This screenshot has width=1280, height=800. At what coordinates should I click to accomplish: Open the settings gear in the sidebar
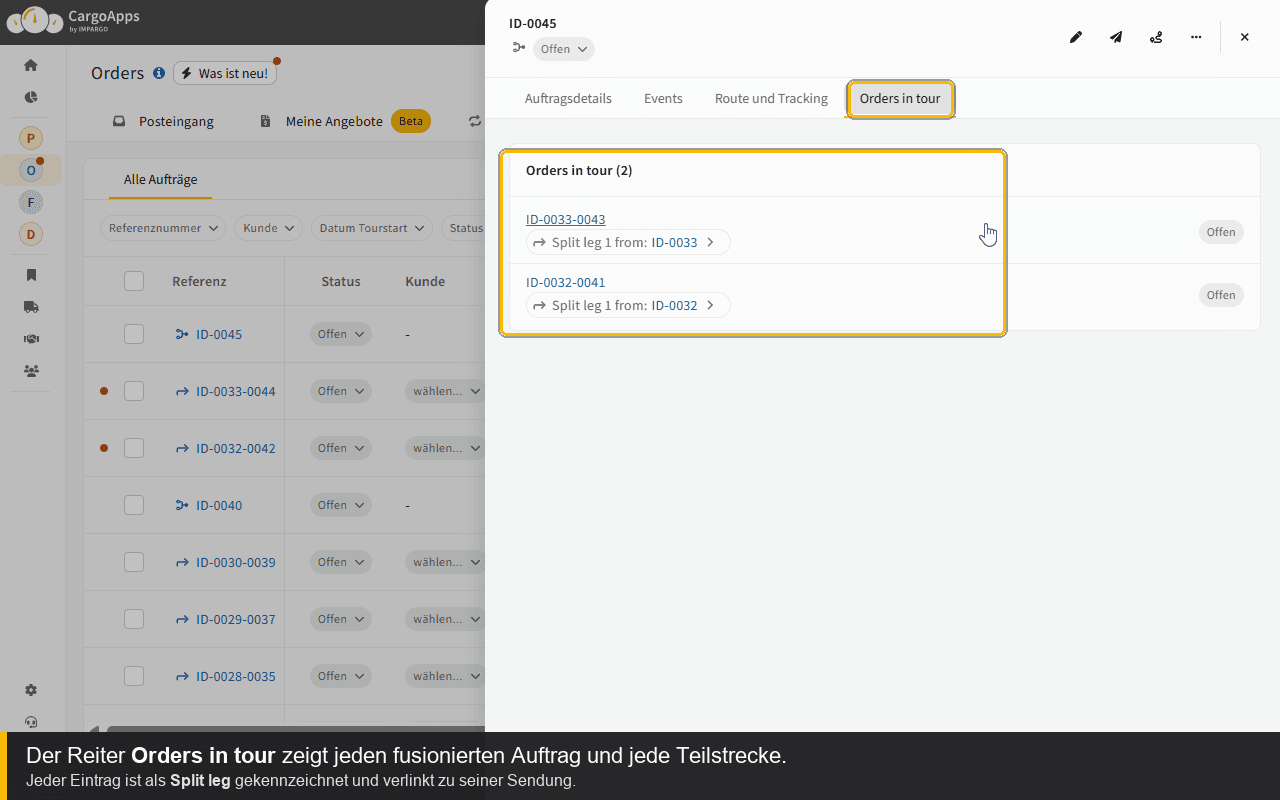31,690
